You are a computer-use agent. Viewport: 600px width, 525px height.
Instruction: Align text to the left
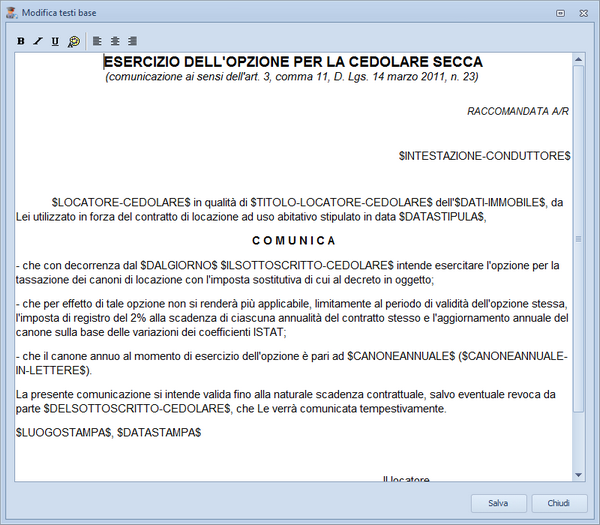[97, 41]
